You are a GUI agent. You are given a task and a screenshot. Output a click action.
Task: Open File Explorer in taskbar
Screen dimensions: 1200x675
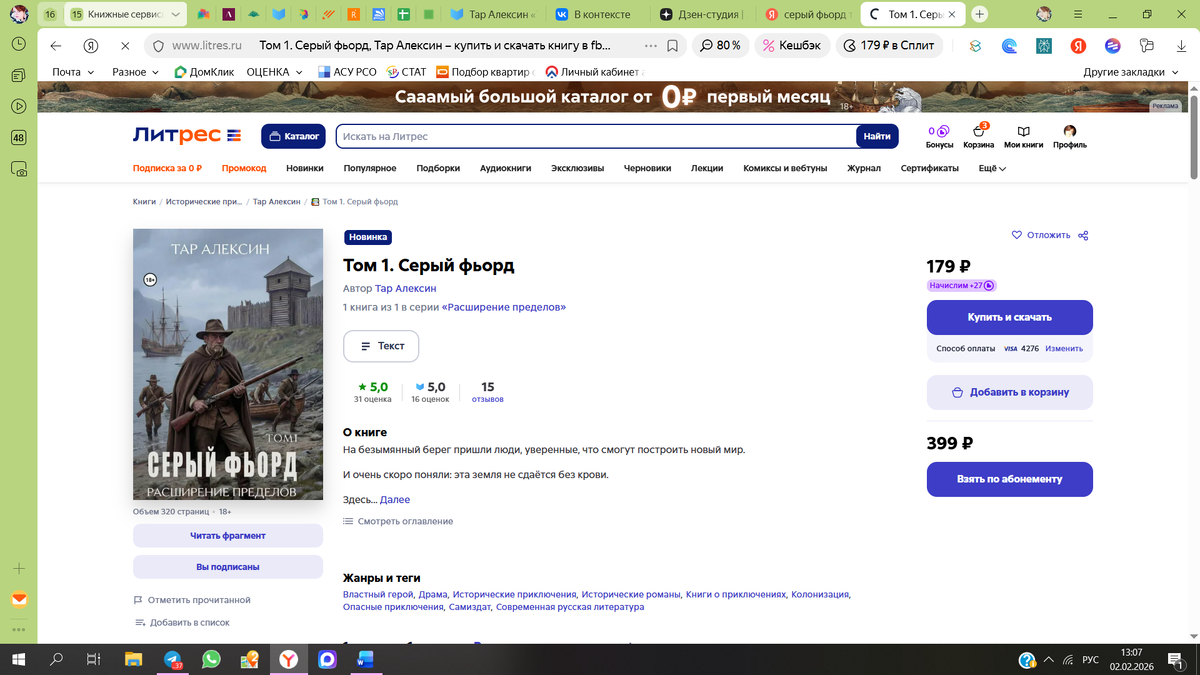click(133, 659)
